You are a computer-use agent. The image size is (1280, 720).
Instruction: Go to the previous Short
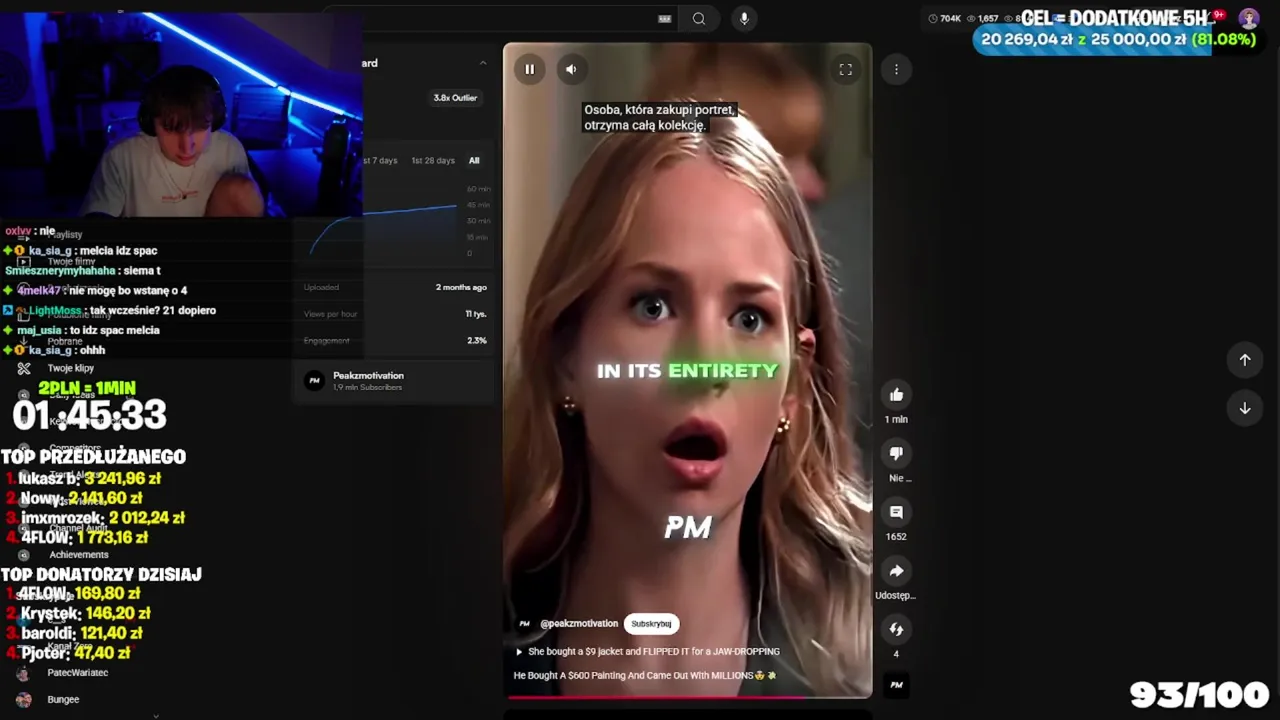pos(1245,360)
